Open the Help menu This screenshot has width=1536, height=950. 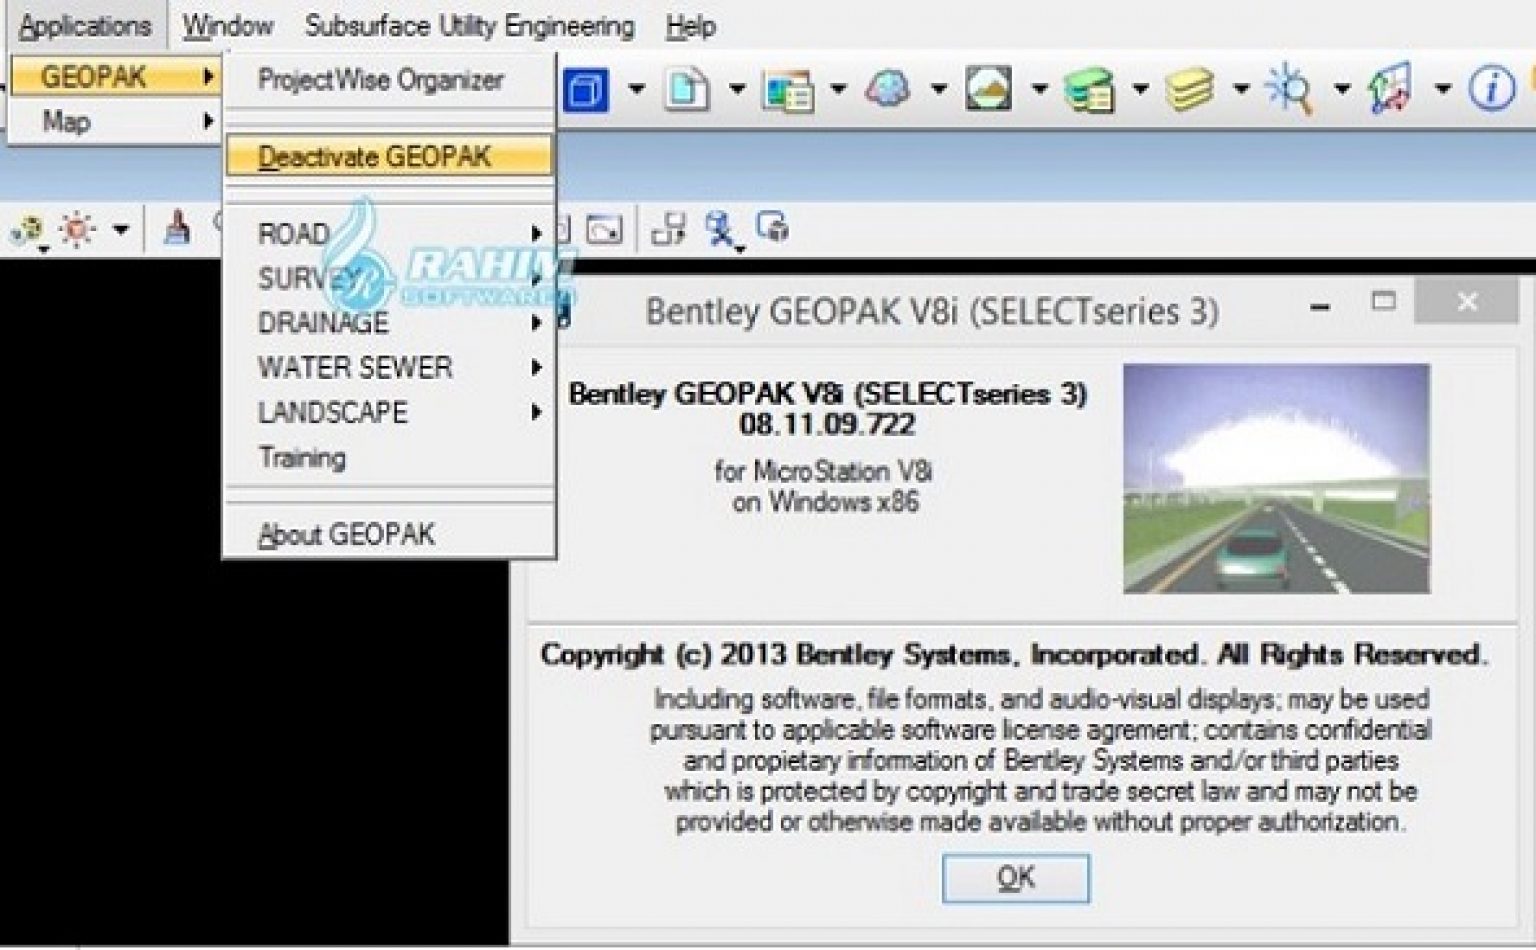point(691,26)
